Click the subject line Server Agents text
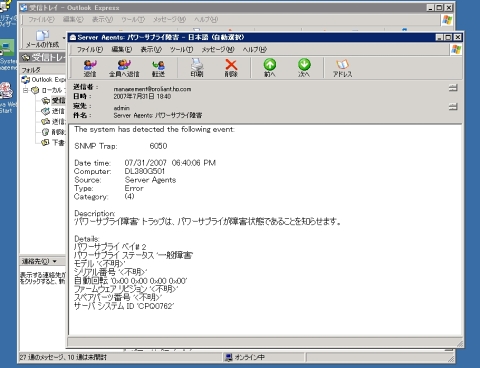The width and height of the screenshot is (480, 368). tap(158, 115)
